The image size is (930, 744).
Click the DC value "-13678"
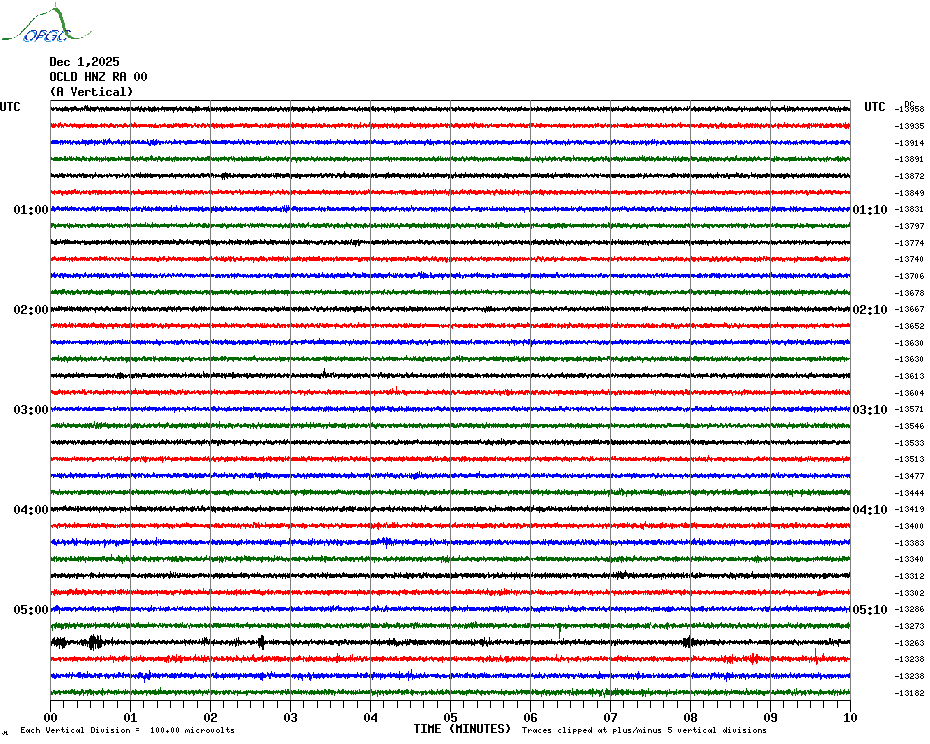pyautogui.click(x=909, y=293)
